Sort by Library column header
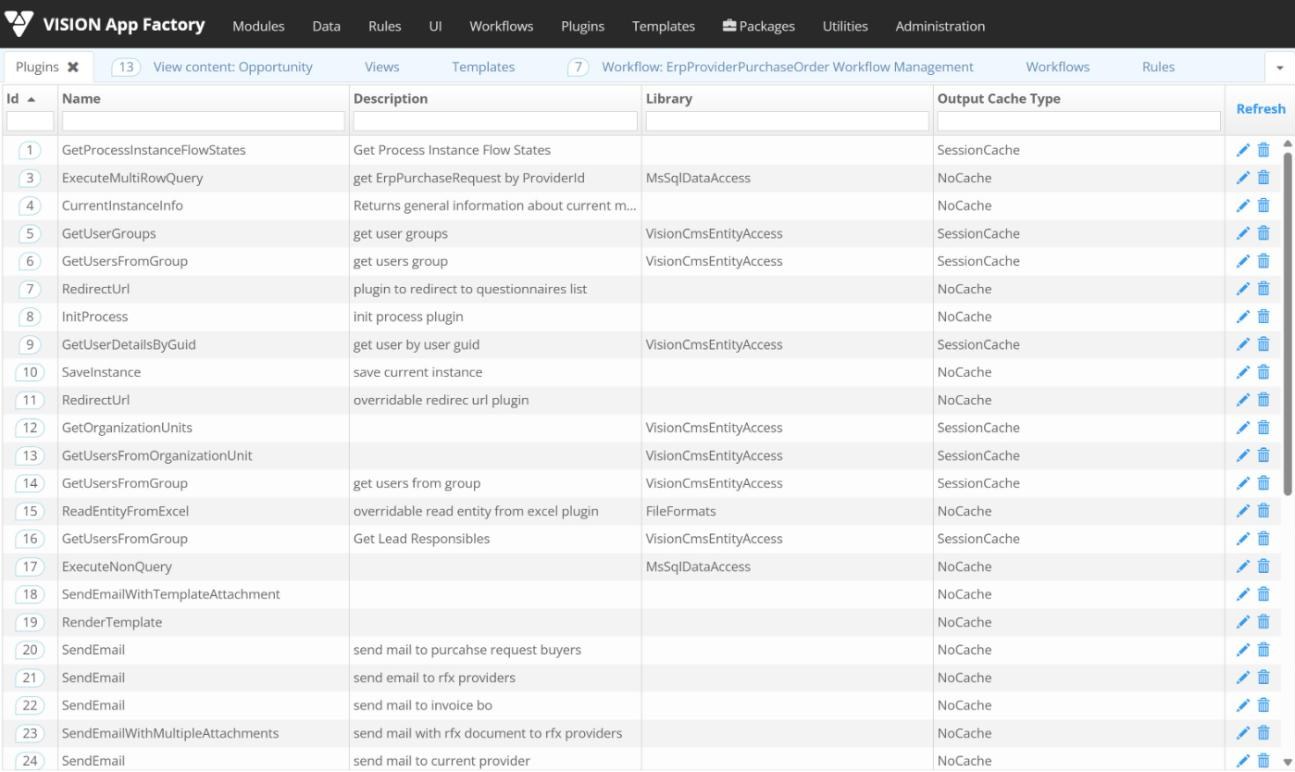Screen dimensions: 1295x772 click(669, 99)
